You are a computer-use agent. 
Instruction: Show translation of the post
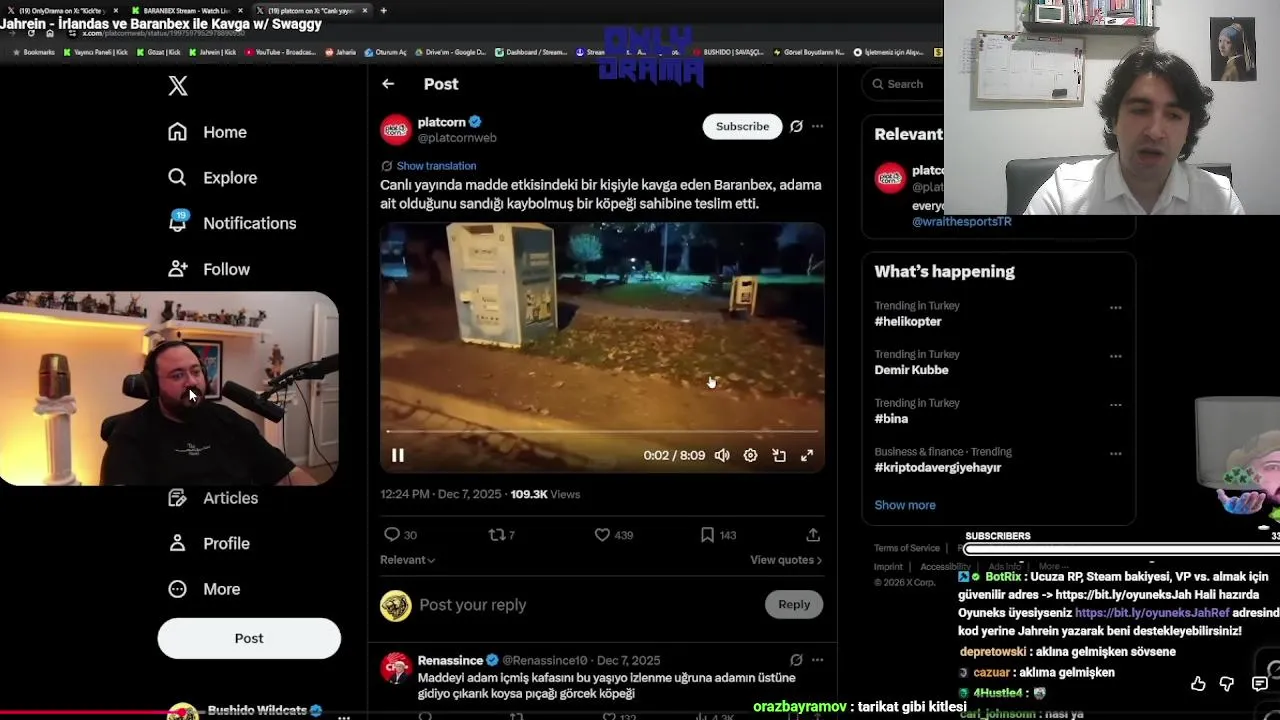point(436,166)
